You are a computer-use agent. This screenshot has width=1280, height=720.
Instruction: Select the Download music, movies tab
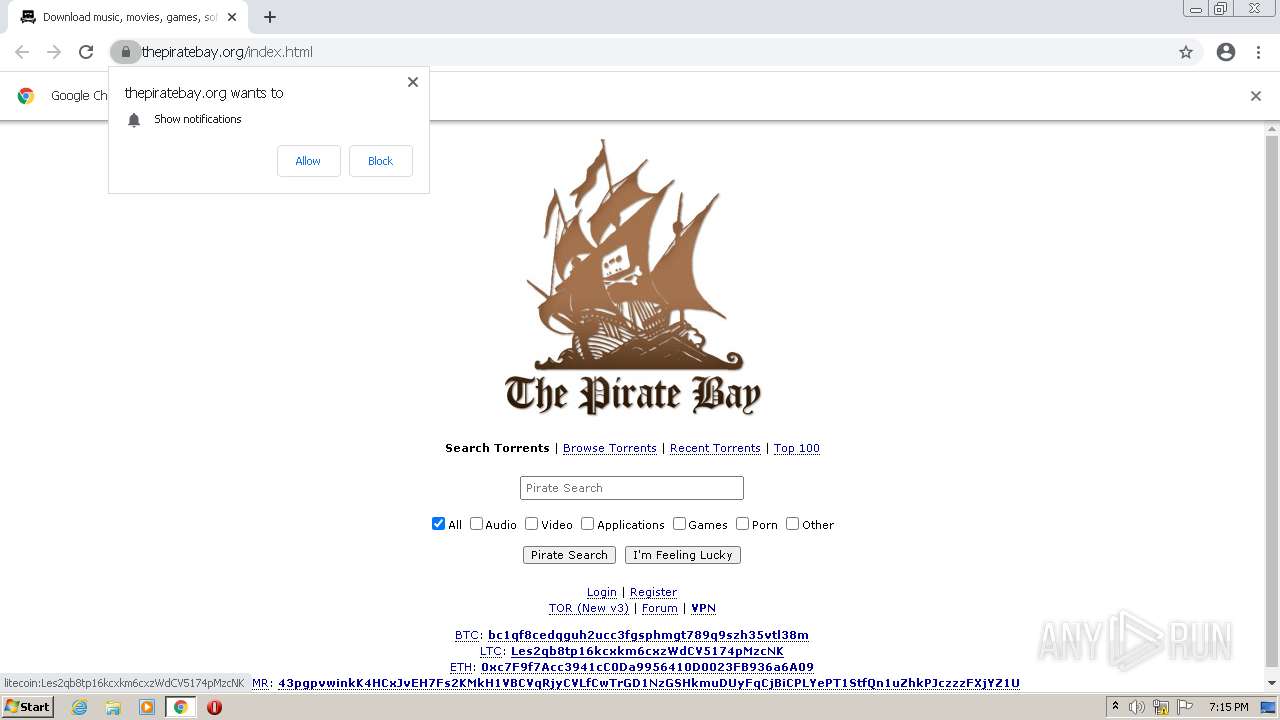pos(128,17)
